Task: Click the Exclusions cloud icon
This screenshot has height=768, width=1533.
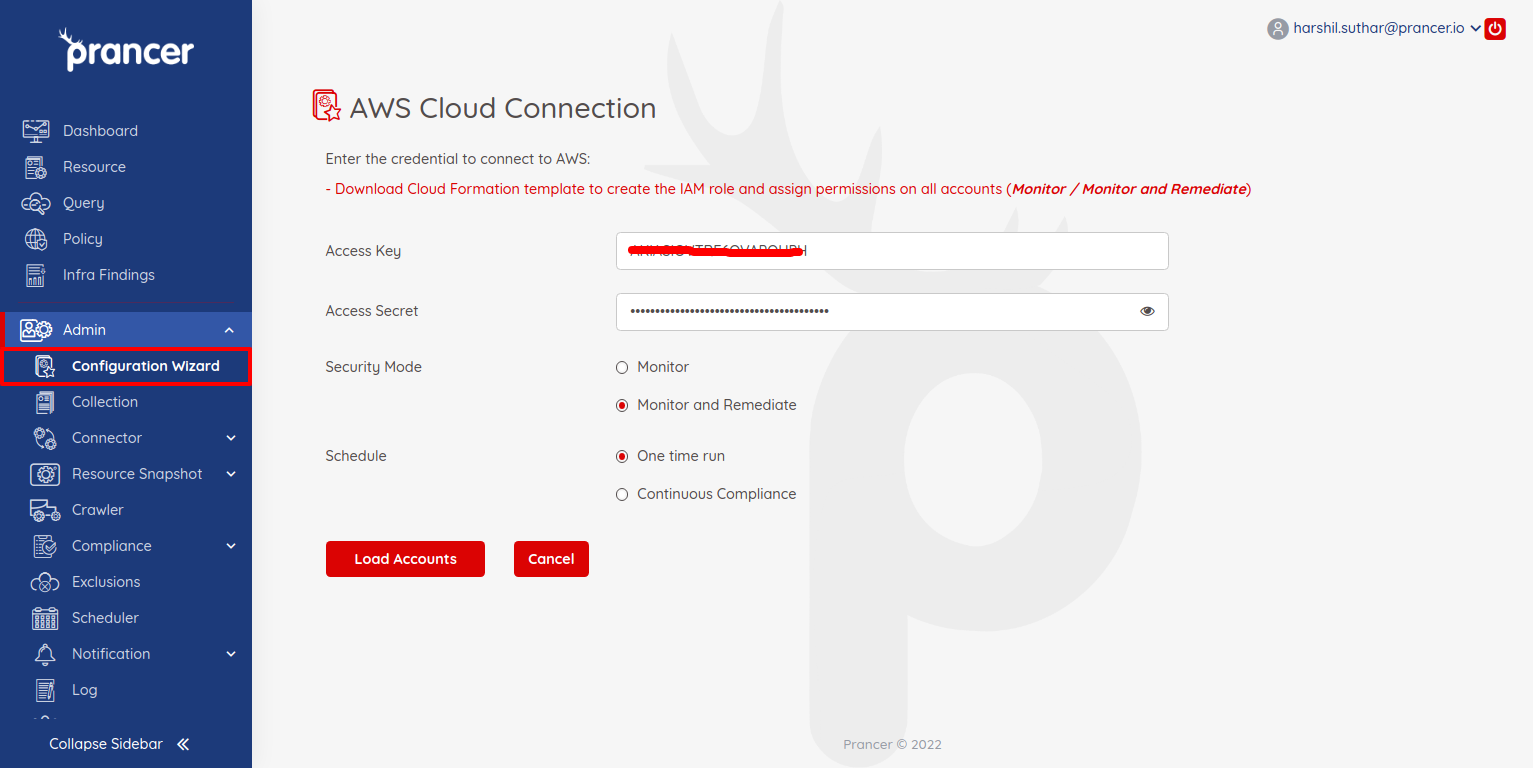Action: pyautogui.click(x=45, y=582)
